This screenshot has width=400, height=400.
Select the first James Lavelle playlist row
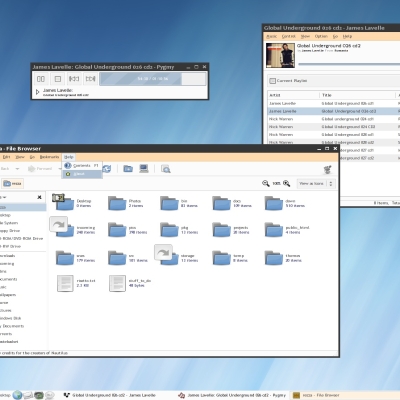[x=334, y=103]
